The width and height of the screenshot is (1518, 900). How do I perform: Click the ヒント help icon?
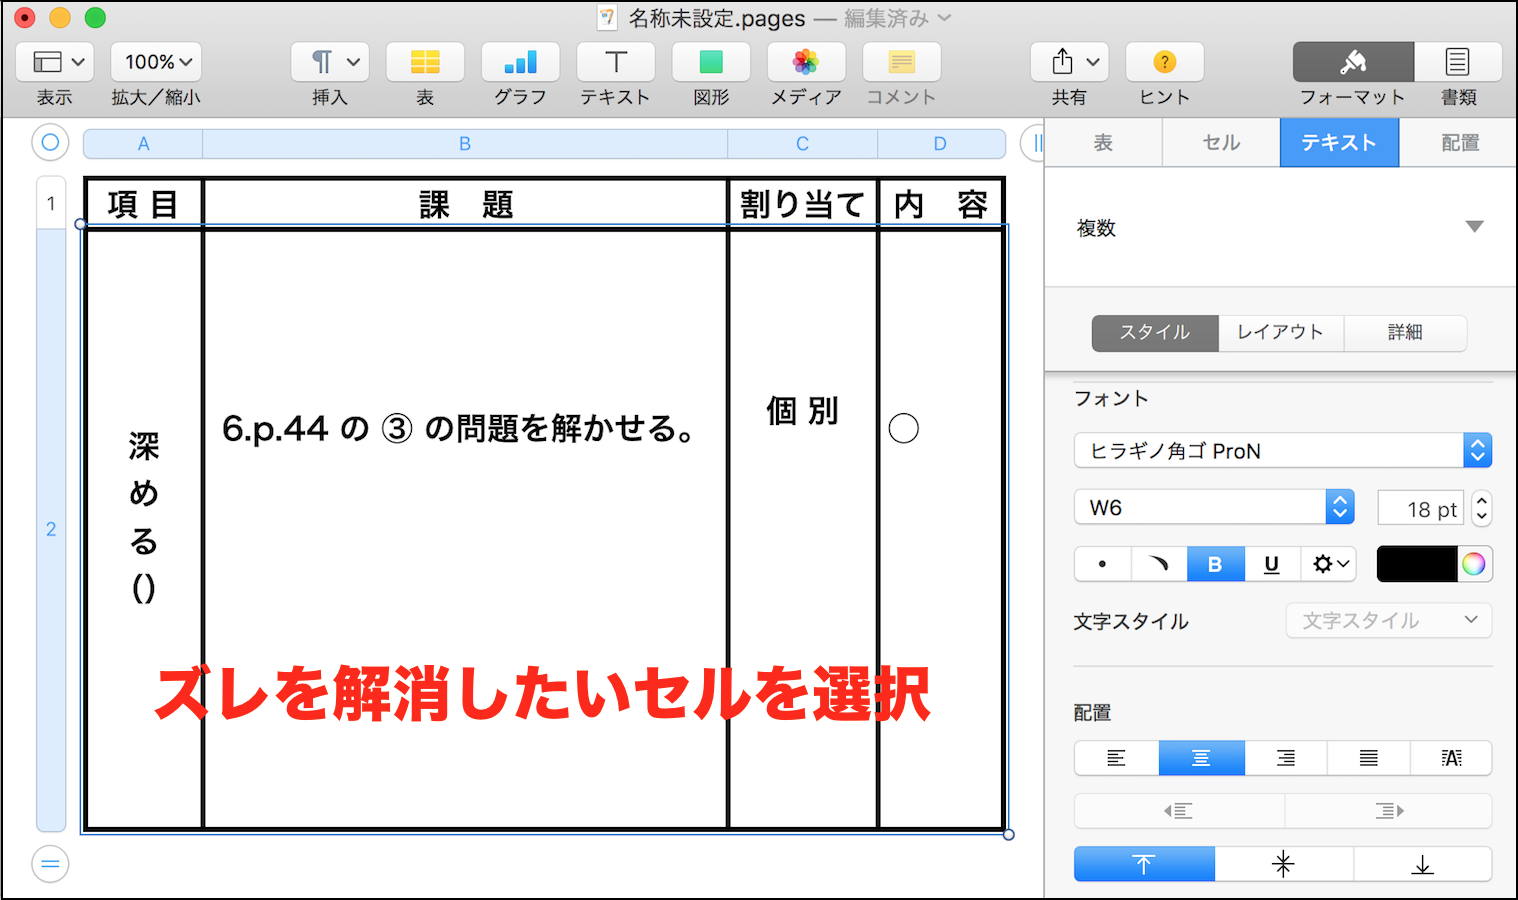point(1164,63)
